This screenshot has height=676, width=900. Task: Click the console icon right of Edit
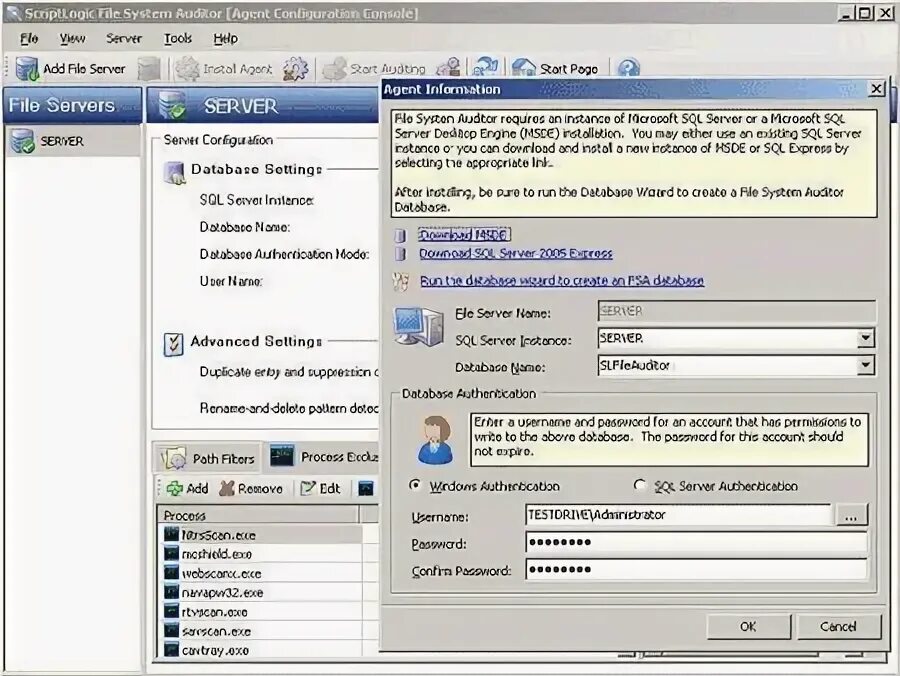click(x=366, y=488)
